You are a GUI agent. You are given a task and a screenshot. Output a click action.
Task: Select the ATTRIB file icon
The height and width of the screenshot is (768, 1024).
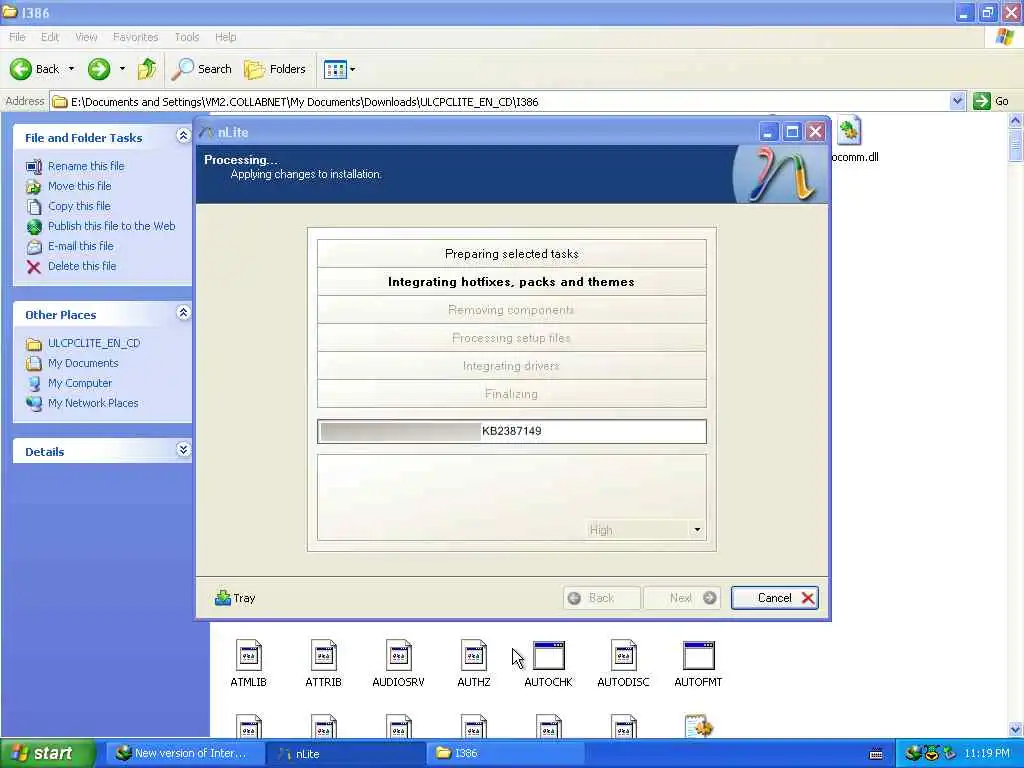click(323, 656)
